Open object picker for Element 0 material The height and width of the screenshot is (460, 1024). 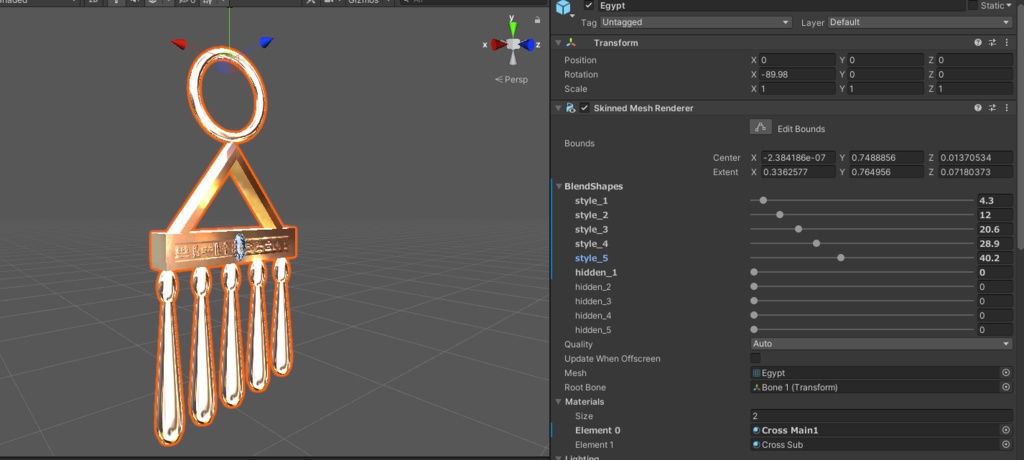click(1006, 430)
